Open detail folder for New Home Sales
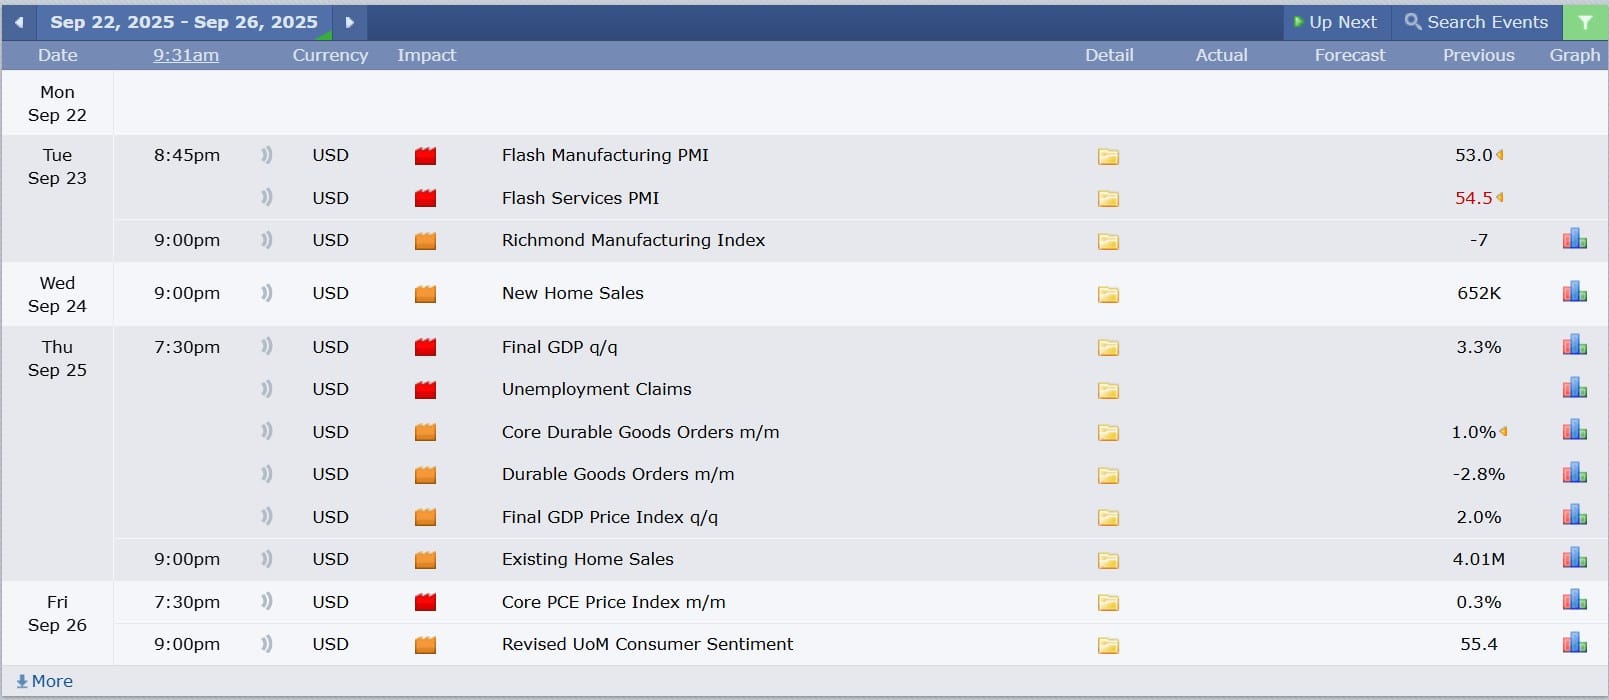 (x=1108, y=294)
